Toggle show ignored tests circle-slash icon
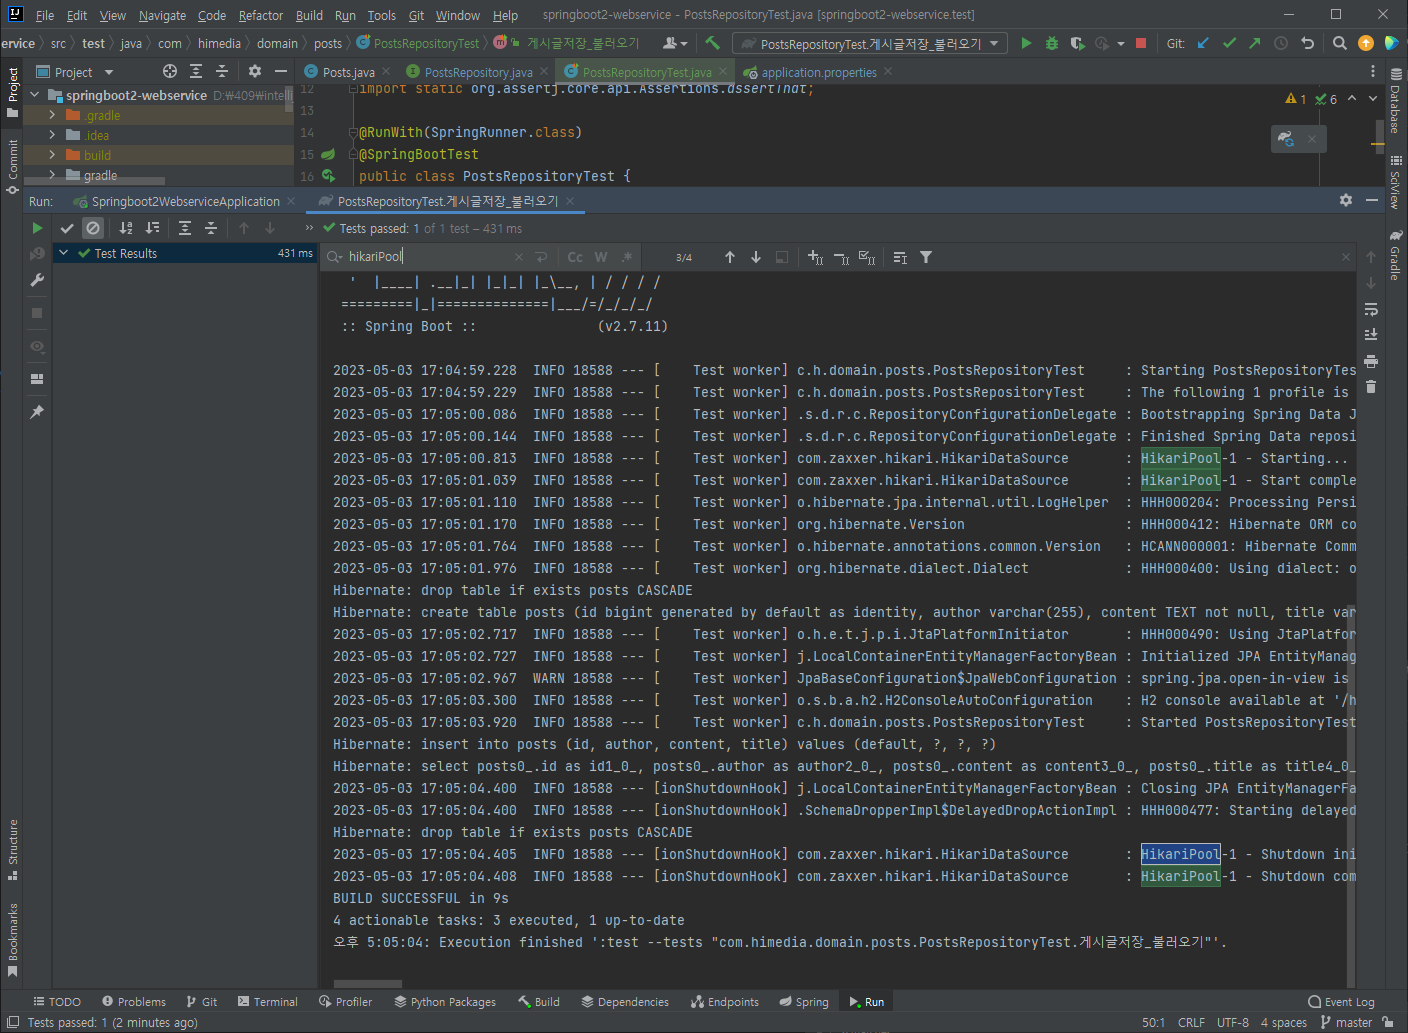The width and height of the screenshot is (1408, 1033). coord(93,228)
